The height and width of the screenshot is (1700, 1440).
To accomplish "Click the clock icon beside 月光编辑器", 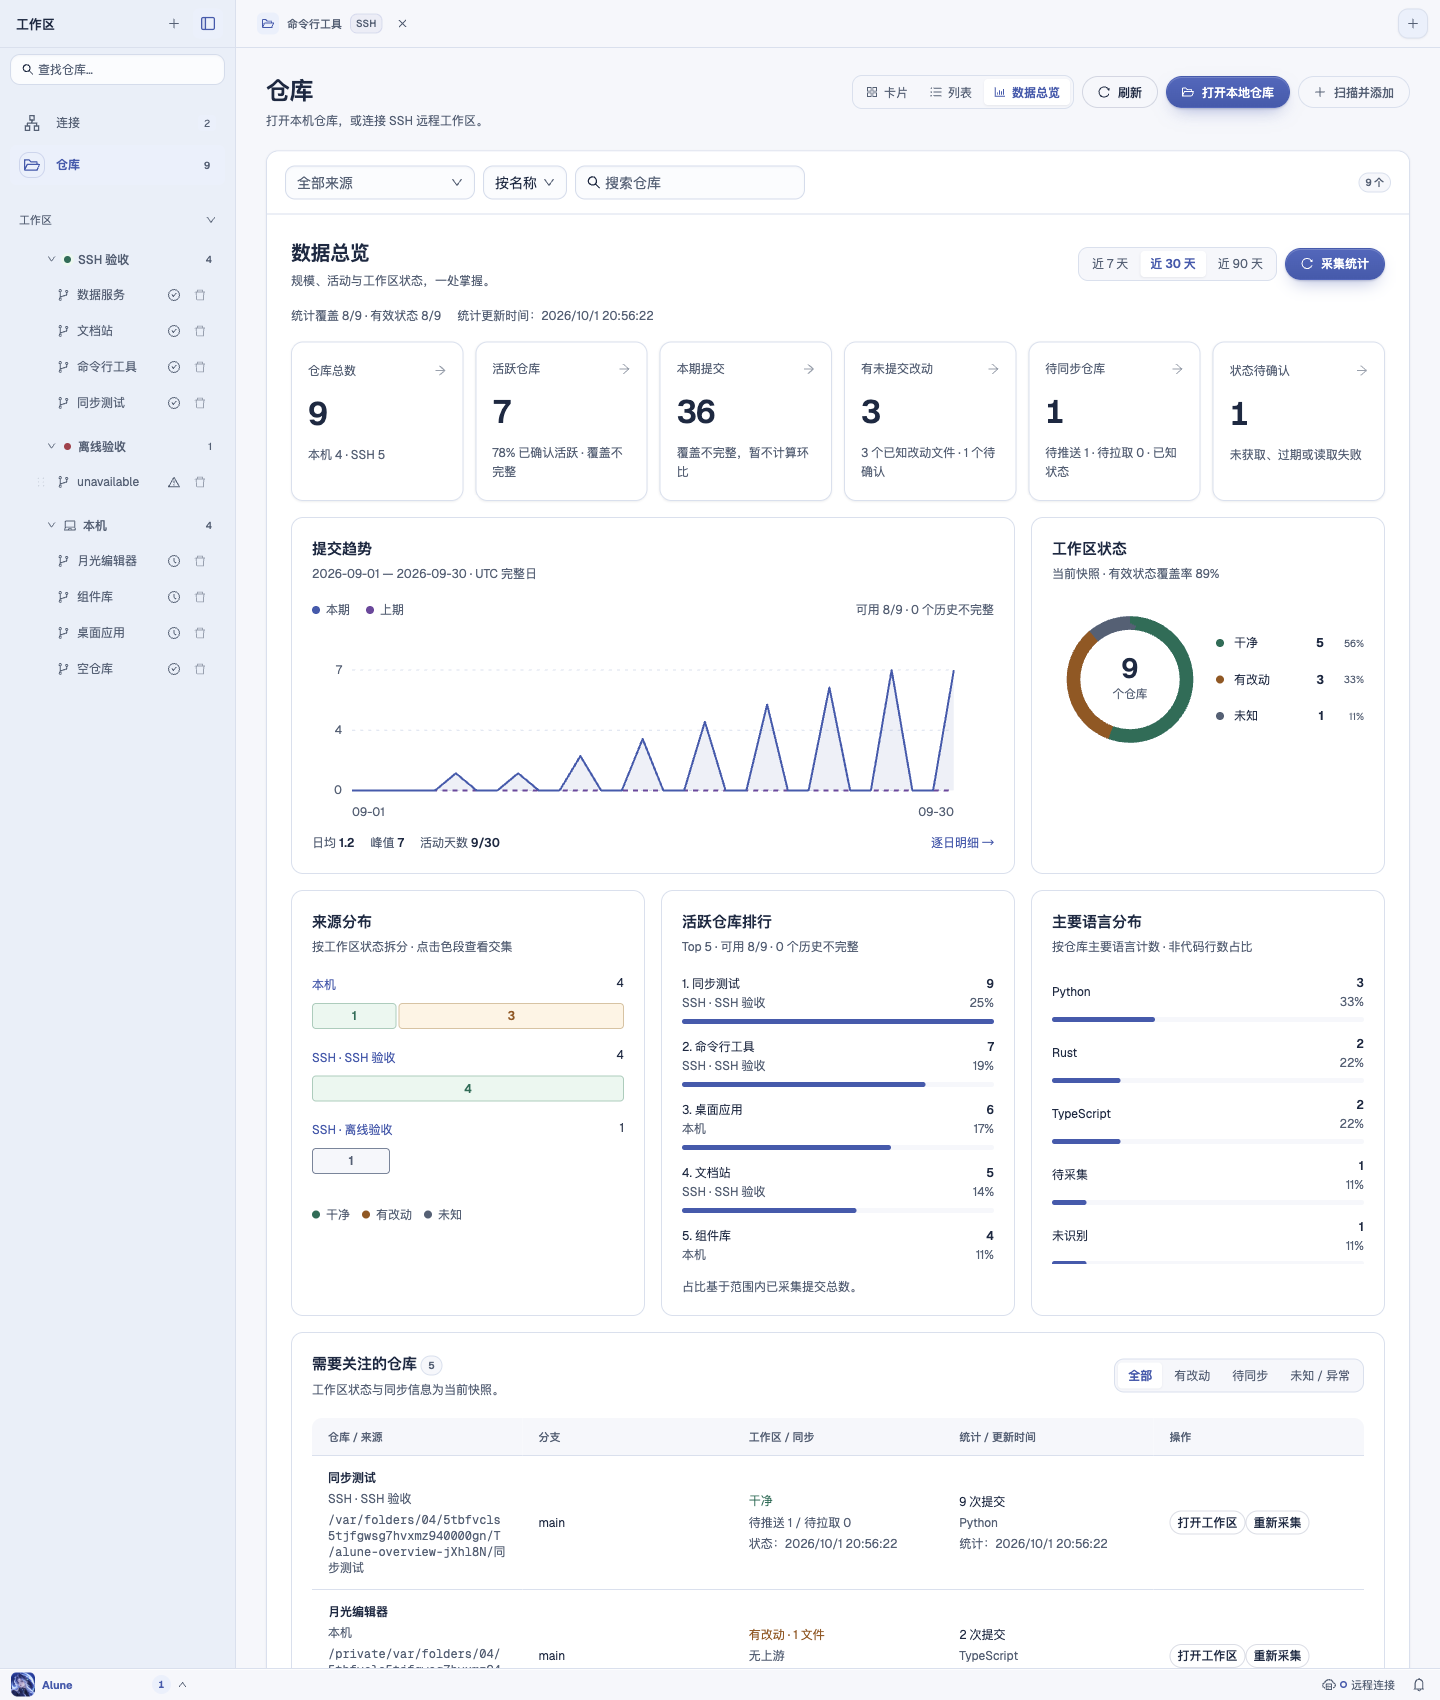I will 174,561.
